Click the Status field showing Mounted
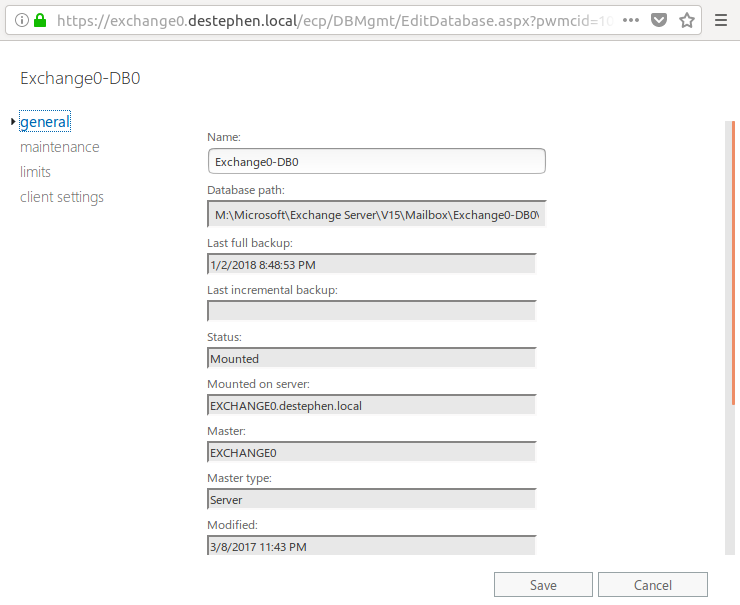This screenshot has height=605, width=740. (371, 358)
